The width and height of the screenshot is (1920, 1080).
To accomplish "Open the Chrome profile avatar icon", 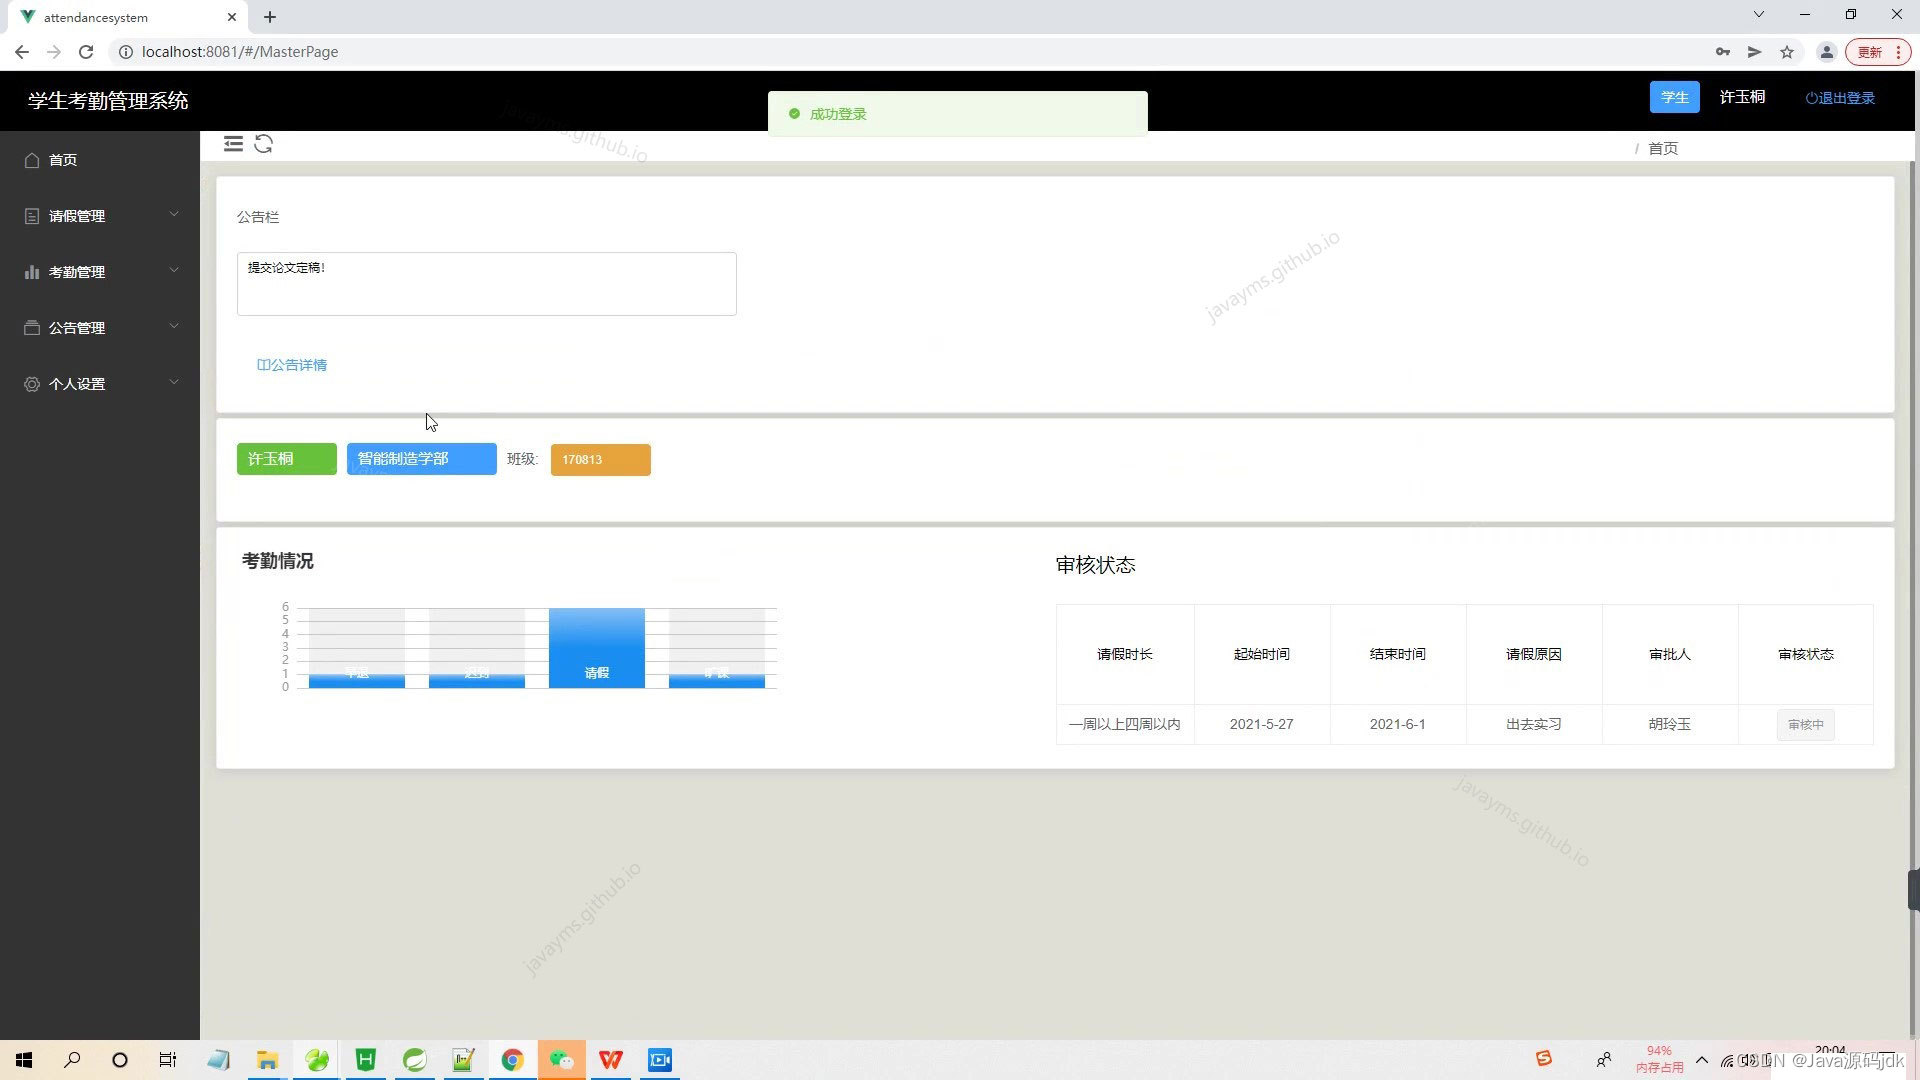I will tap(1826, 52).
